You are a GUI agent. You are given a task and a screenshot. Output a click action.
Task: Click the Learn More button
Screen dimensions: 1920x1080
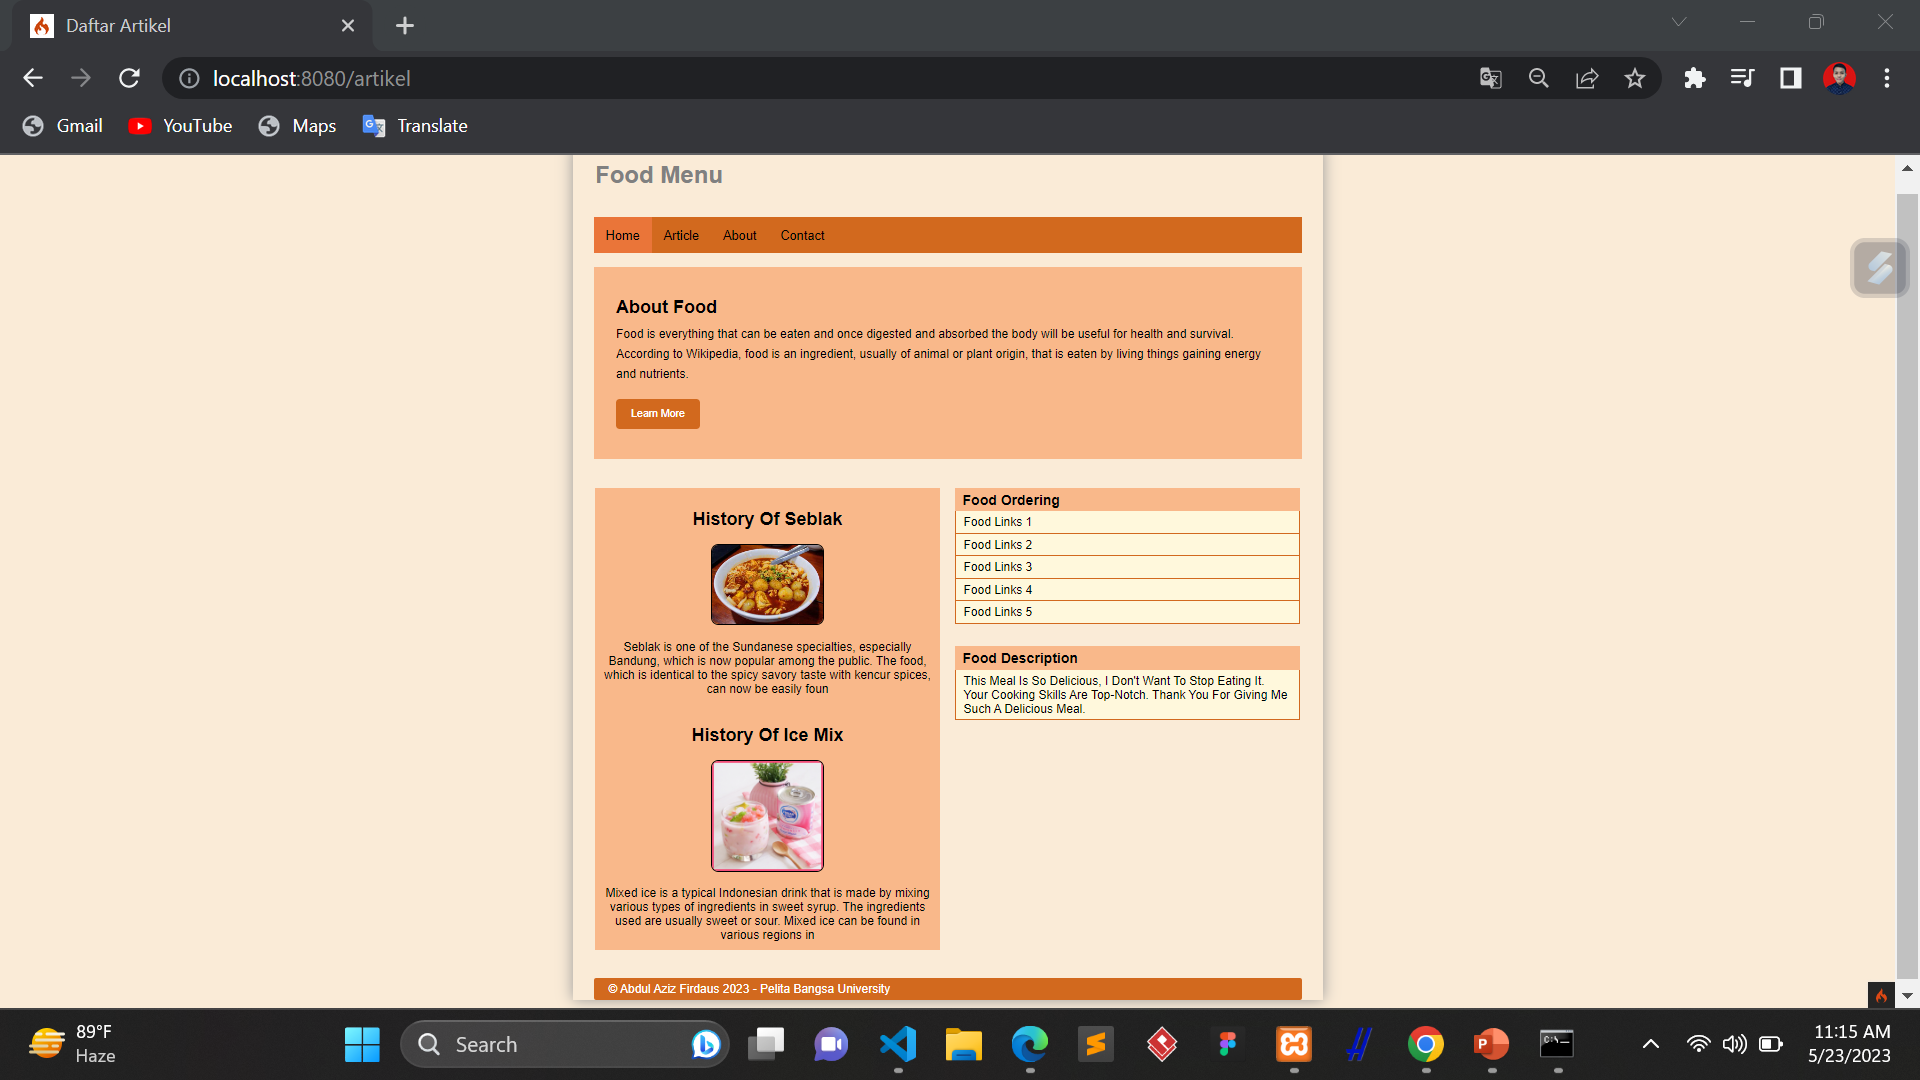point(657,413)
